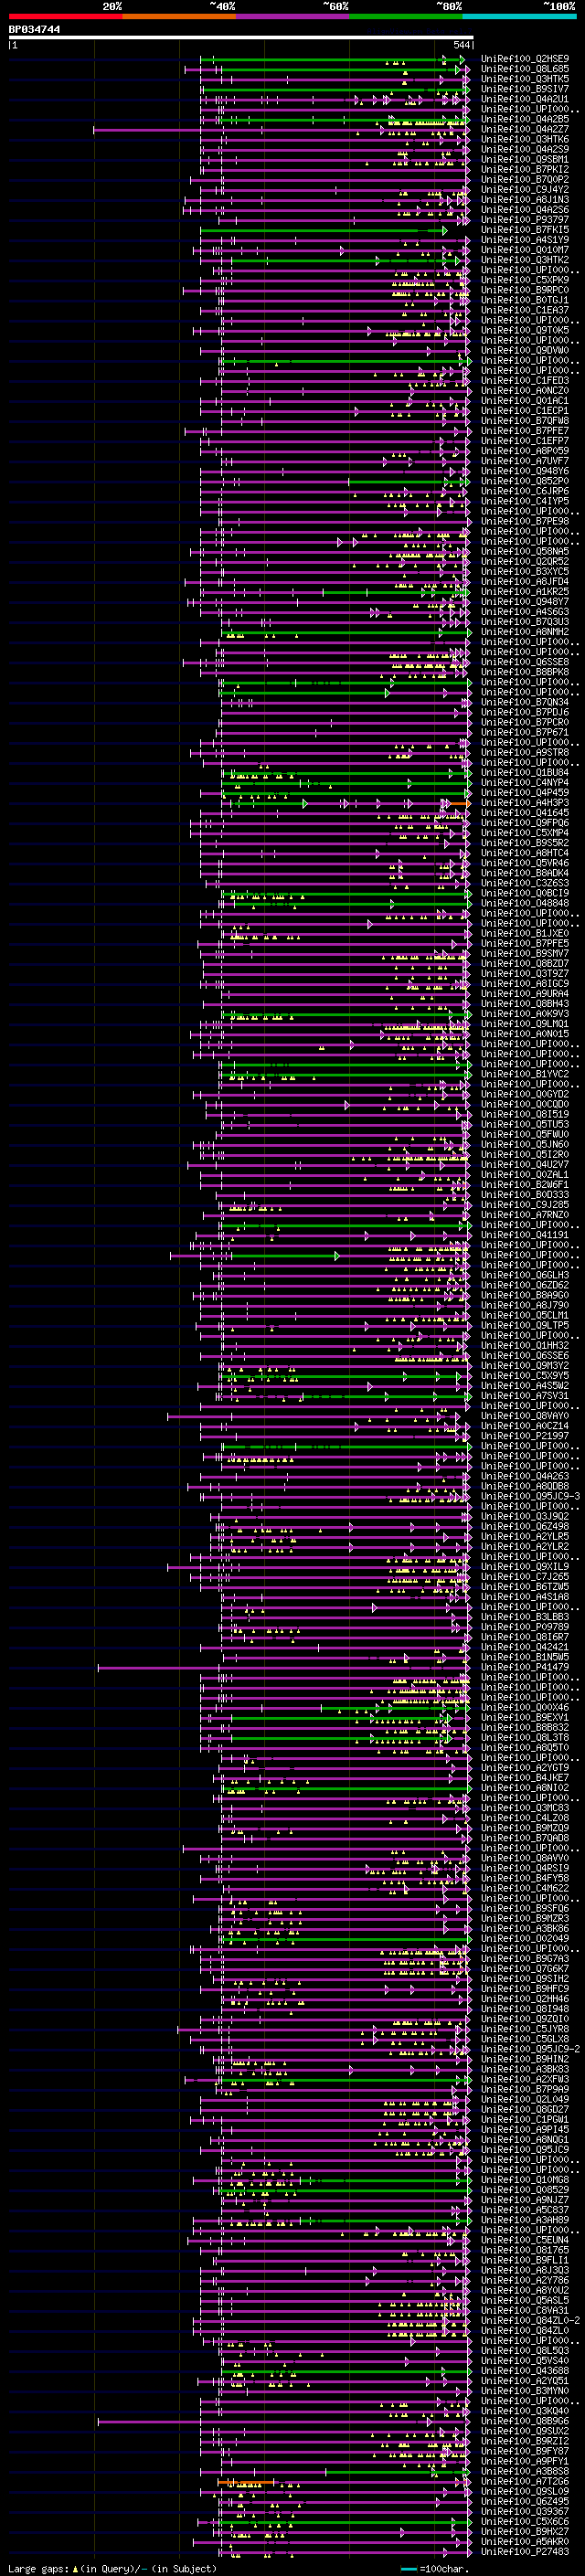Select hit label UniRef100_A8J1N3
585x2576 pixels.
[x=524, y=199]
